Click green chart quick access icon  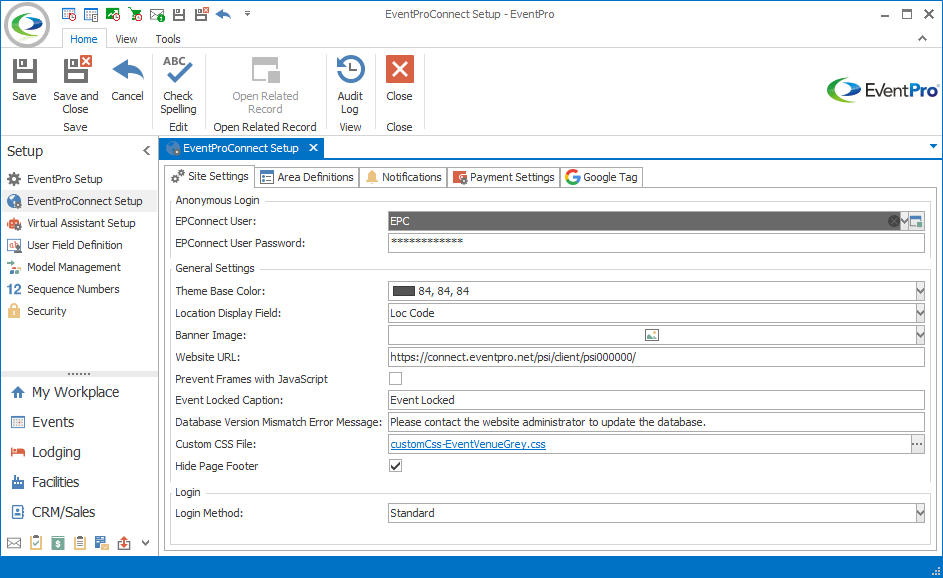pos(112,14)
